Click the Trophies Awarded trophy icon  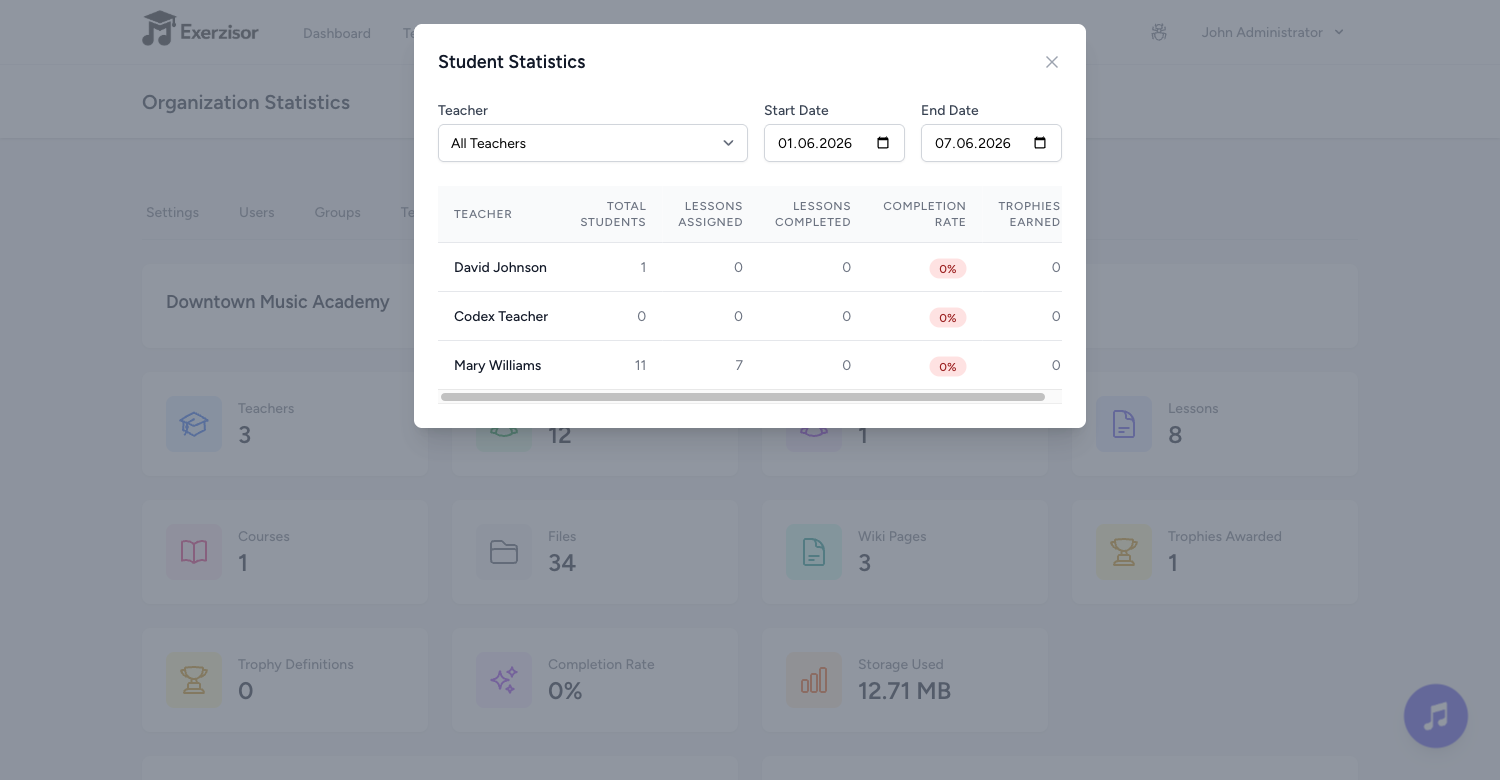(x=1124, y=552)
